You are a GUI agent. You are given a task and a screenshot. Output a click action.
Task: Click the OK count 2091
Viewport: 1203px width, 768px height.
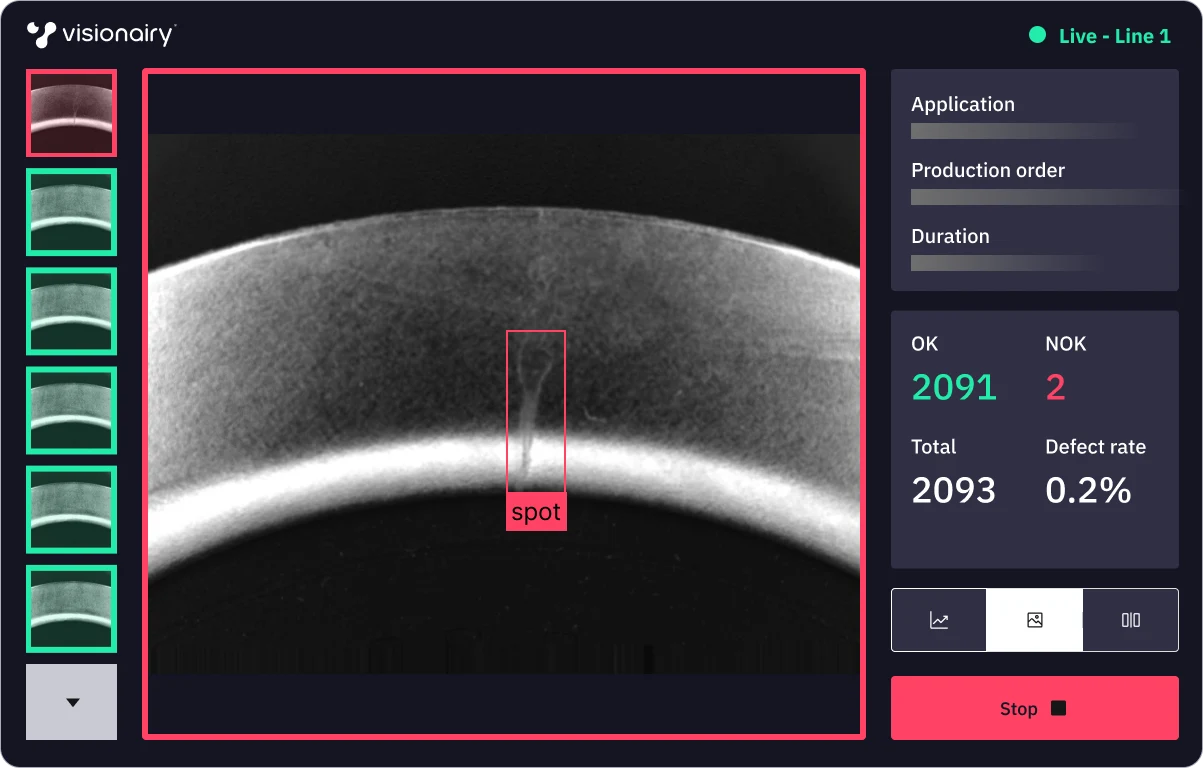[x=954, y=387]
